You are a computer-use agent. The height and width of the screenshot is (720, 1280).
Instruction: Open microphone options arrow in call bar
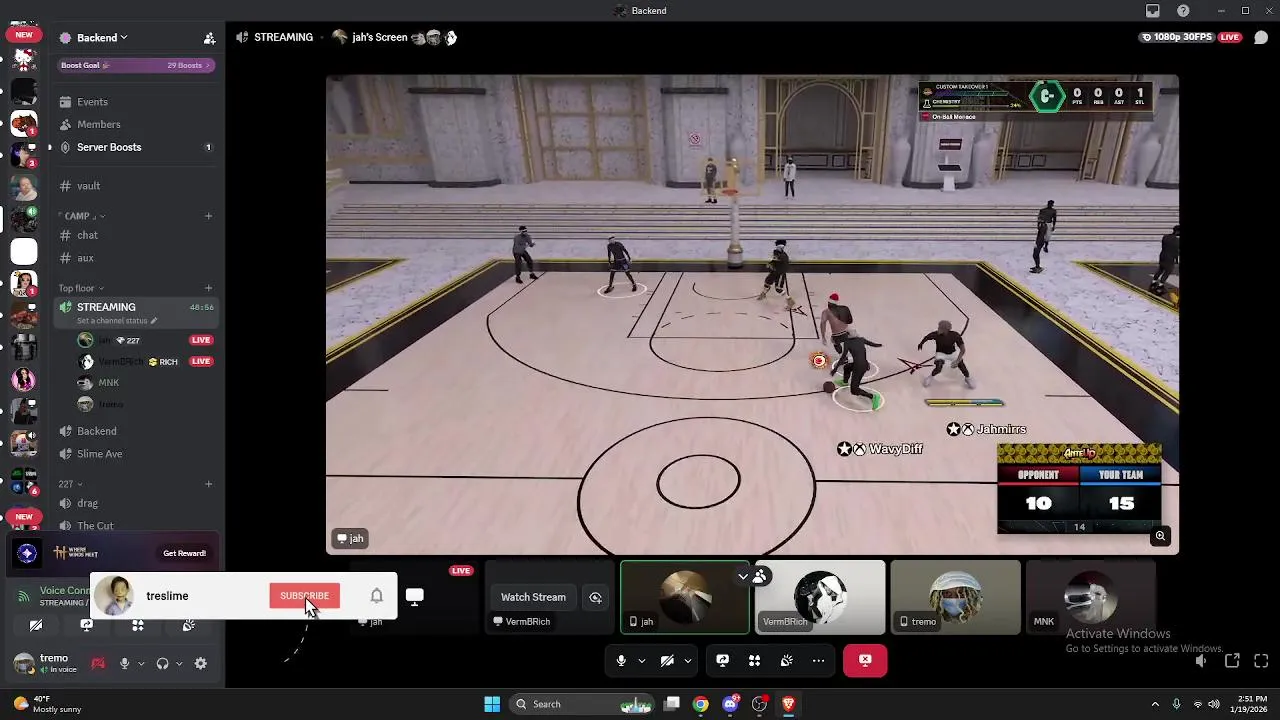coord(641,660)
